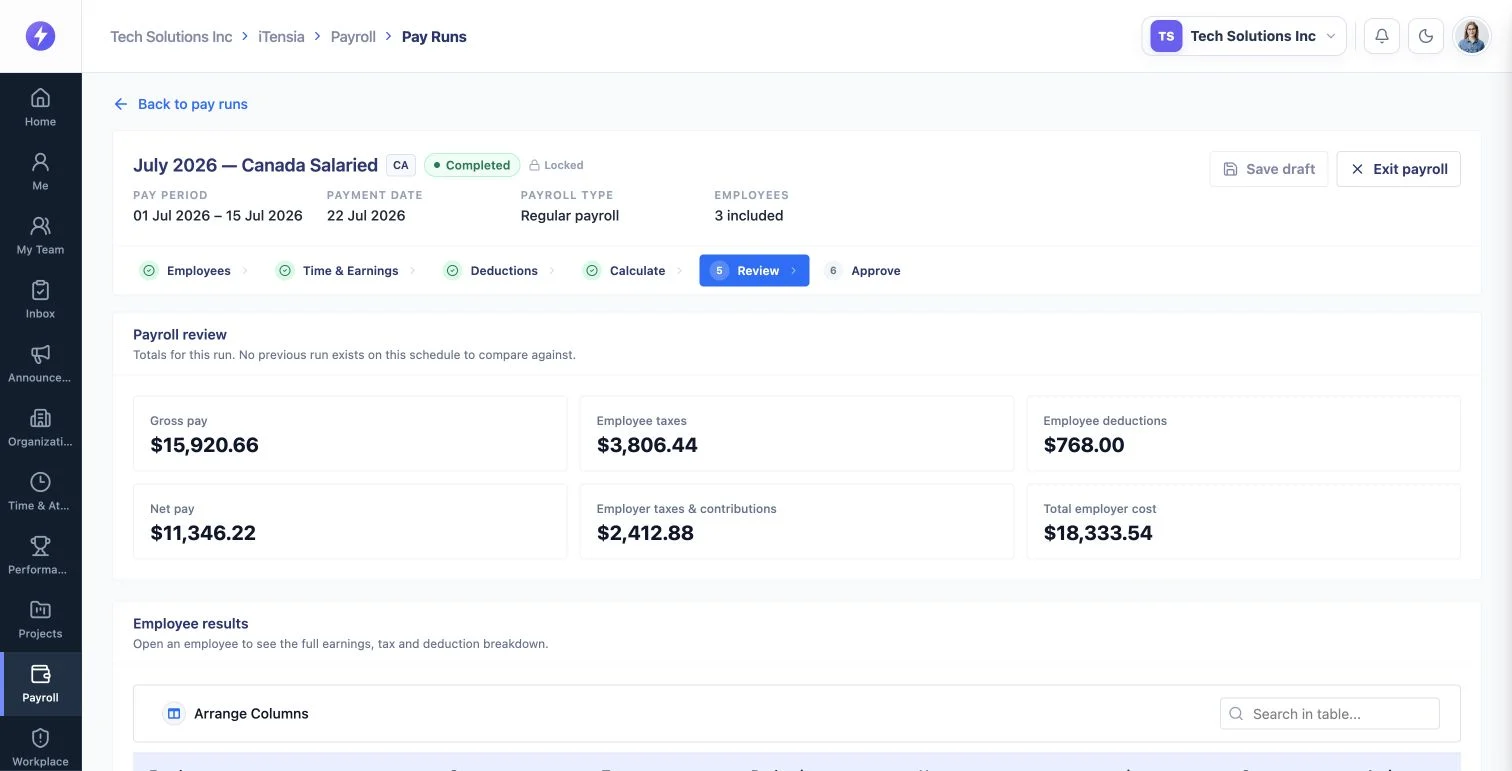Open notifications bell

pyautogui.click(x=1382, y=36)
